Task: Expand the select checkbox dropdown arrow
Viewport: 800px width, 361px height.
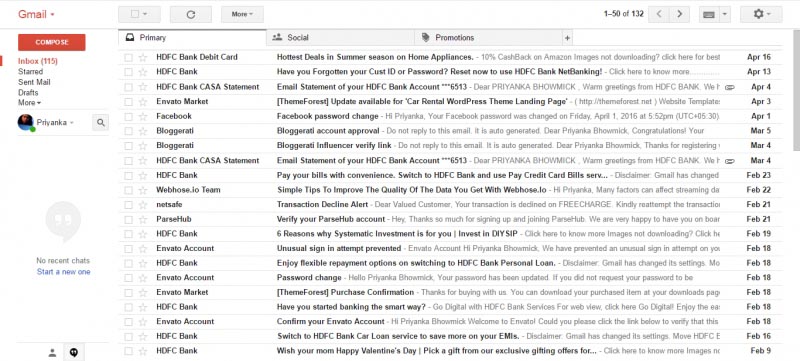Action: click(145, 14)
